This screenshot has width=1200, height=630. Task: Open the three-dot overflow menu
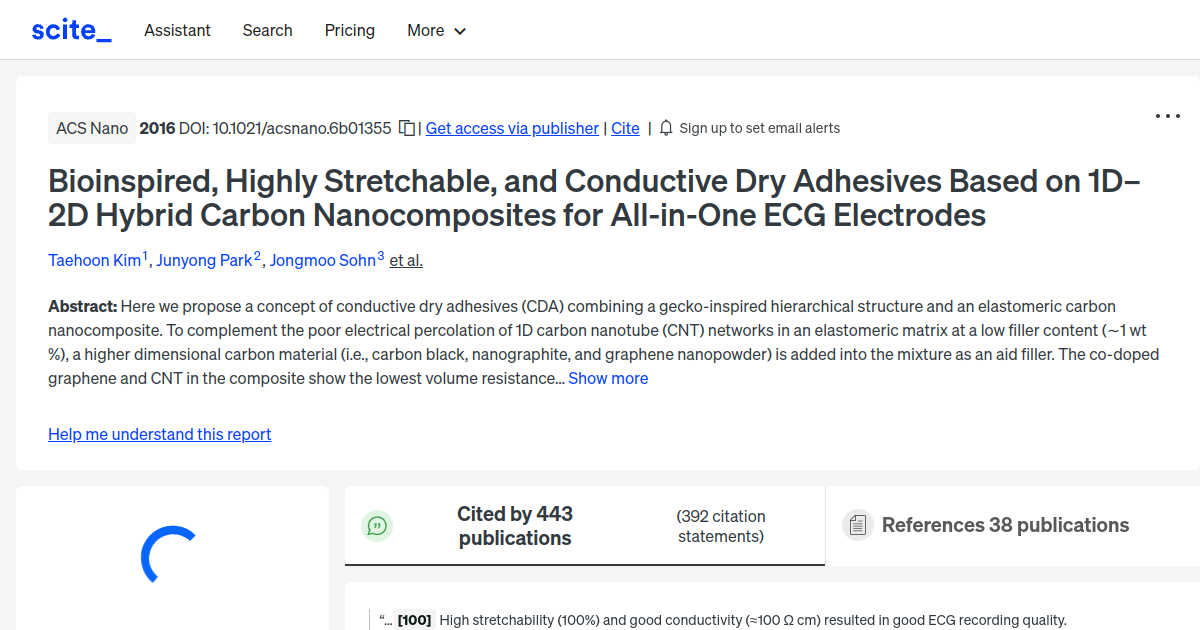click(x=1167, y=116)
